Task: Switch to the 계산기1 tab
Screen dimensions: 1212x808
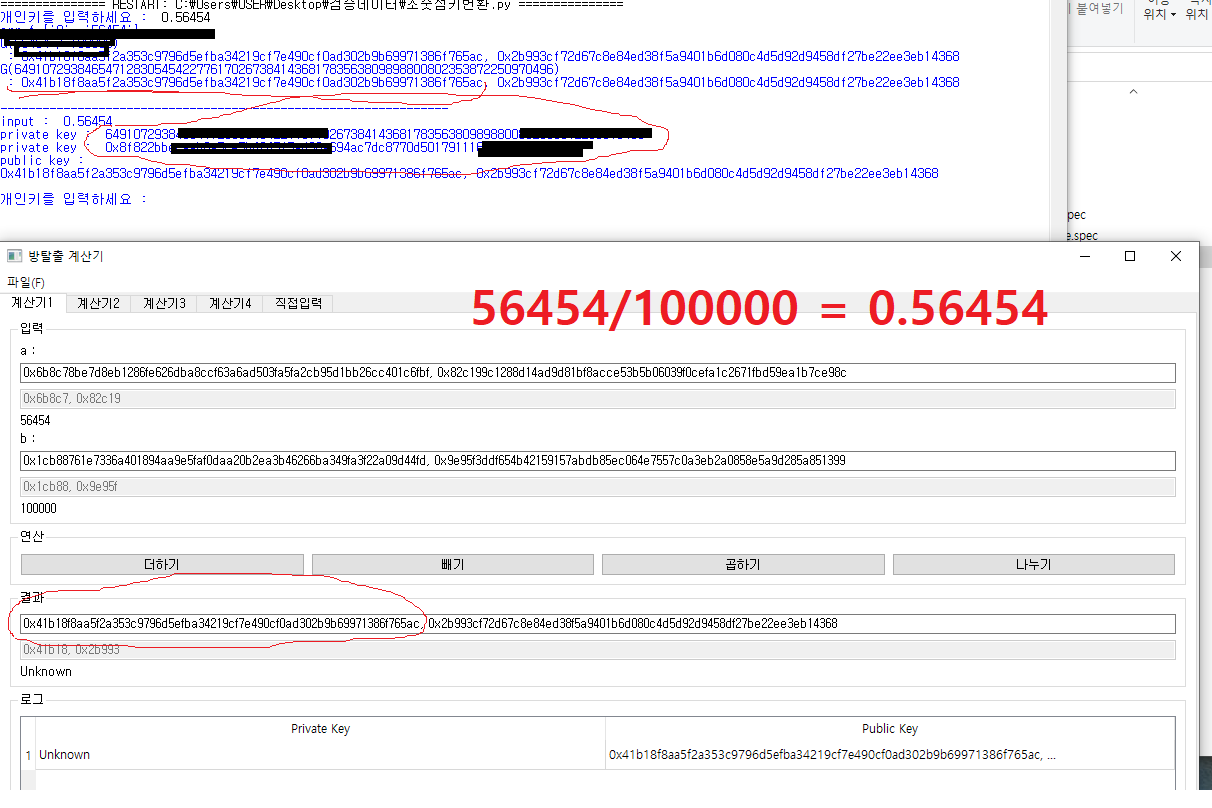Action: [x=33, y=303]
